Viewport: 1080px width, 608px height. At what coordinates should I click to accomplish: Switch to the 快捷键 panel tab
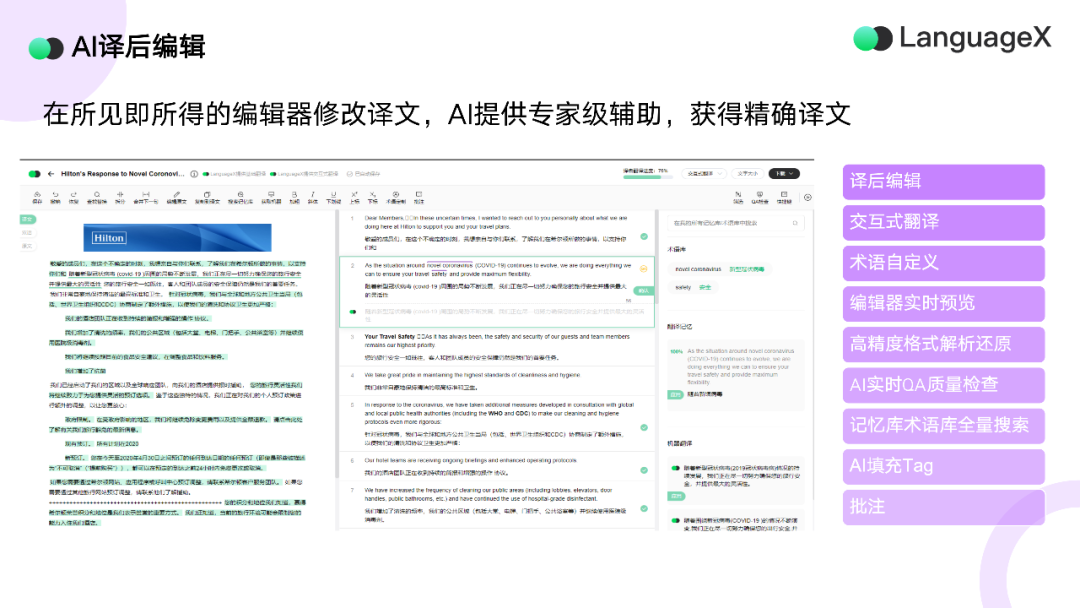coord(784,196)
